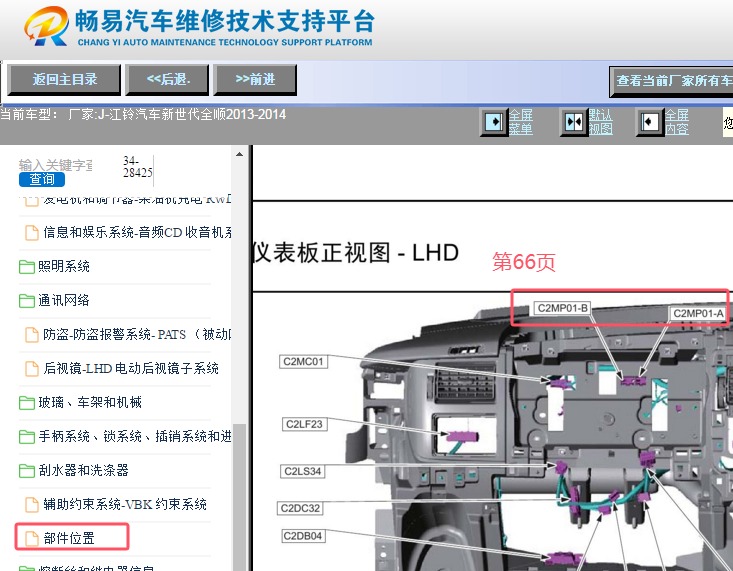Click the 全屏内容 layout icon
The width and height of the screenshot is (733, 571).
(649, 122)
